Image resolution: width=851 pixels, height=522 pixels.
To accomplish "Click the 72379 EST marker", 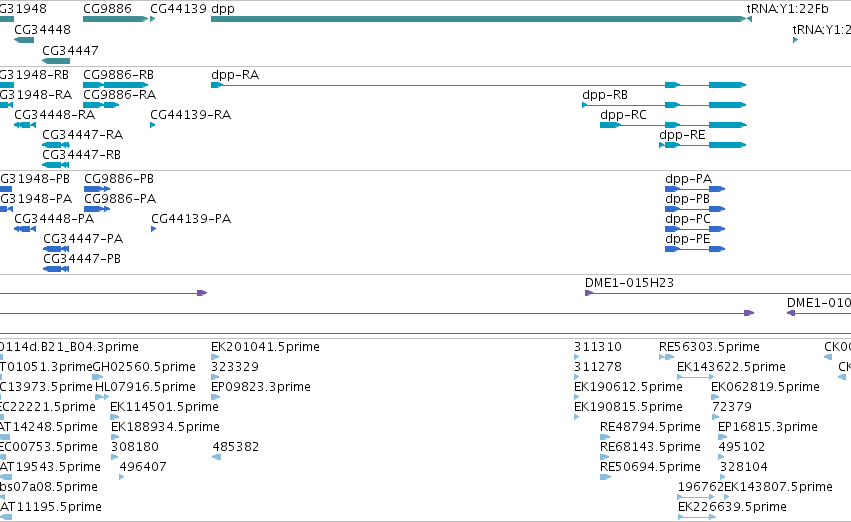I will pos(715,417).
